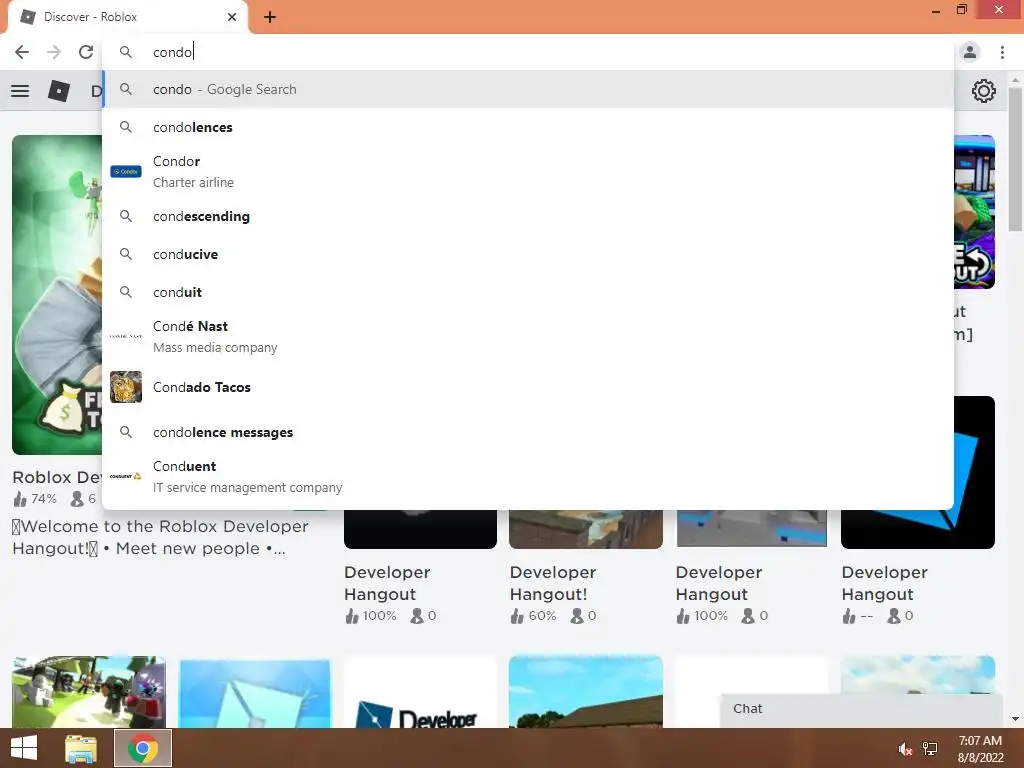Viewport: 1024px width, 768px height.
Task: Go back with the browser back arrow
Action: (22, 52)
